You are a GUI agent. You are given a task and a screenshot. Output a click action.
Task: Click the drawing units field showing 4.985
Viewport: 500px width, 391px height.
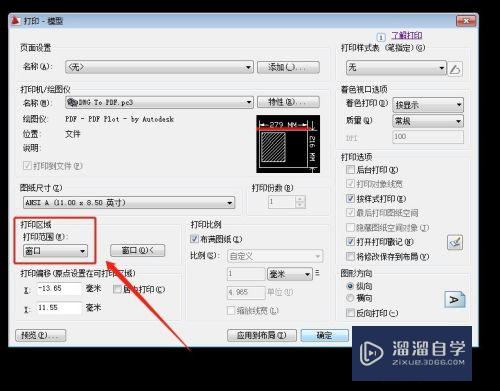tap(246, 292)
